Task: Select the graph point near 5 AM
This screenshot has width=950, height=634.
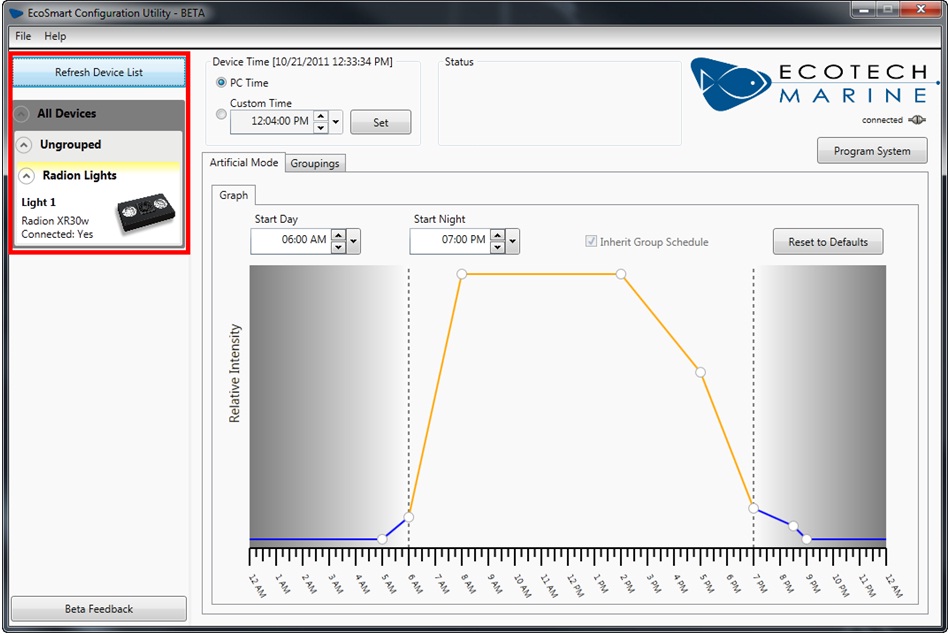Action: pyautogui.click(x=382, y=539)
